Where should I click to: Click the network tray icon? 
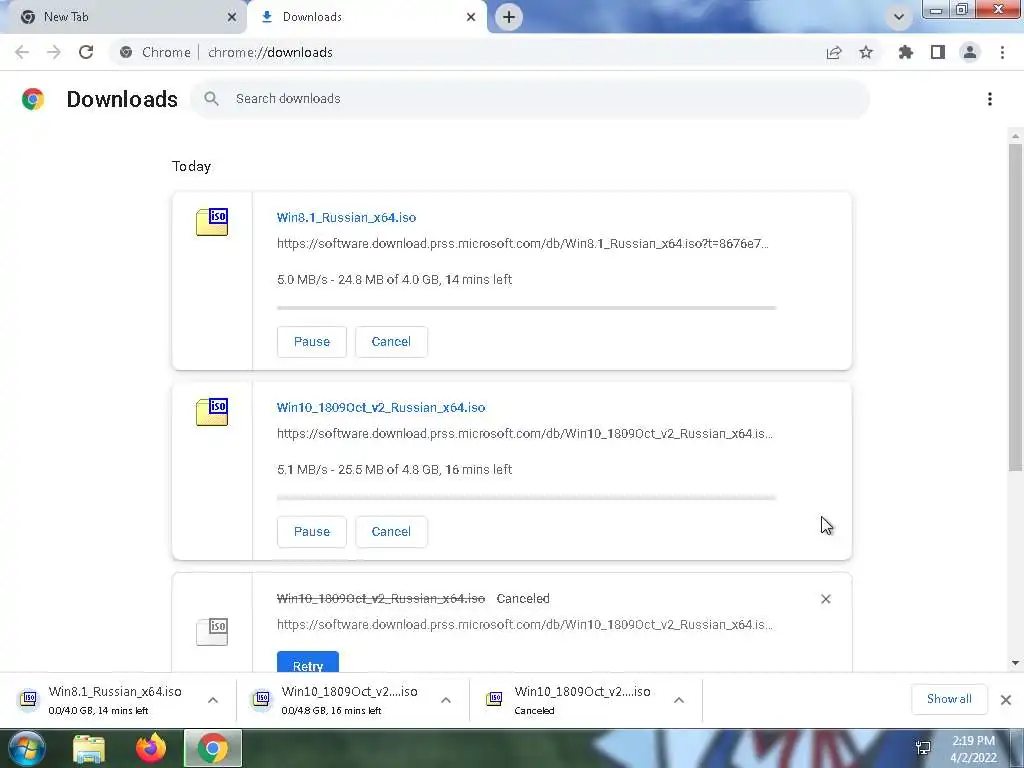click(x=923, y=748)
